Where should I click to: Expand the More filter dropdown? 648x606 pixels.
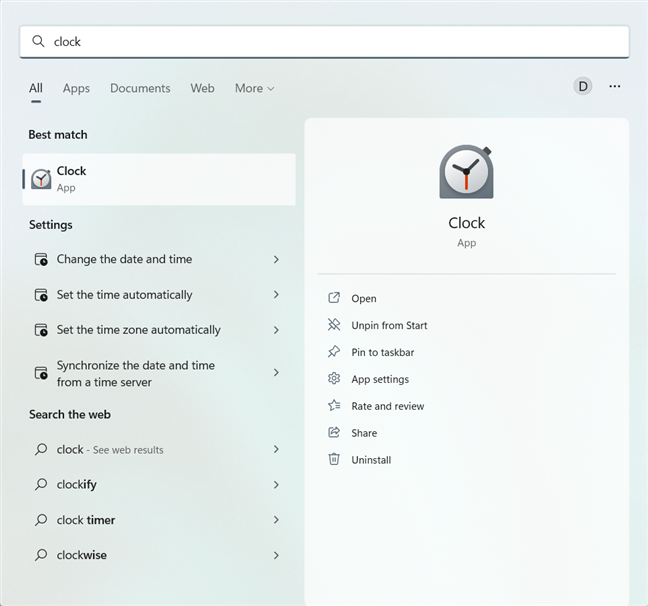tap(254, 88)
